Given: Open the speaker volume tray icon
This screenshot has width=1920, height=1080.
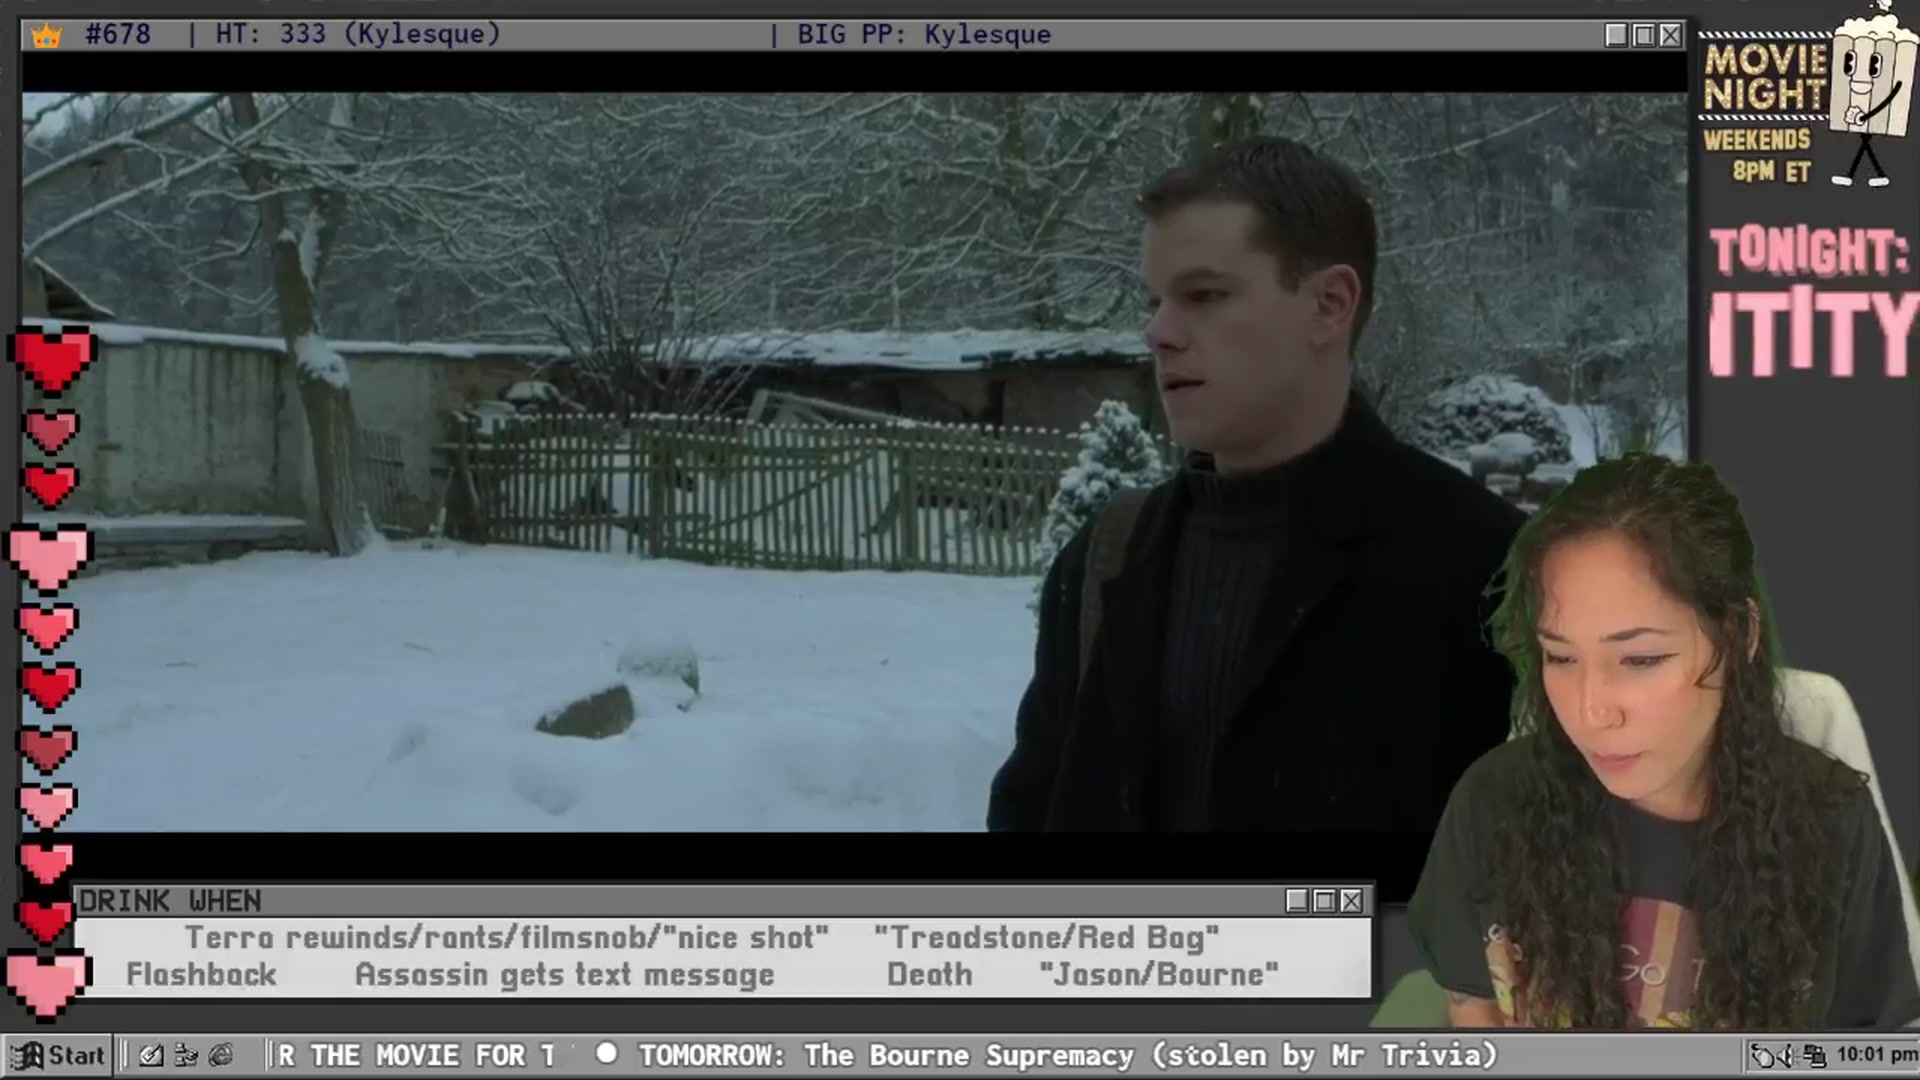Looking at the screenshot, I should [x=1789, y=1056].
